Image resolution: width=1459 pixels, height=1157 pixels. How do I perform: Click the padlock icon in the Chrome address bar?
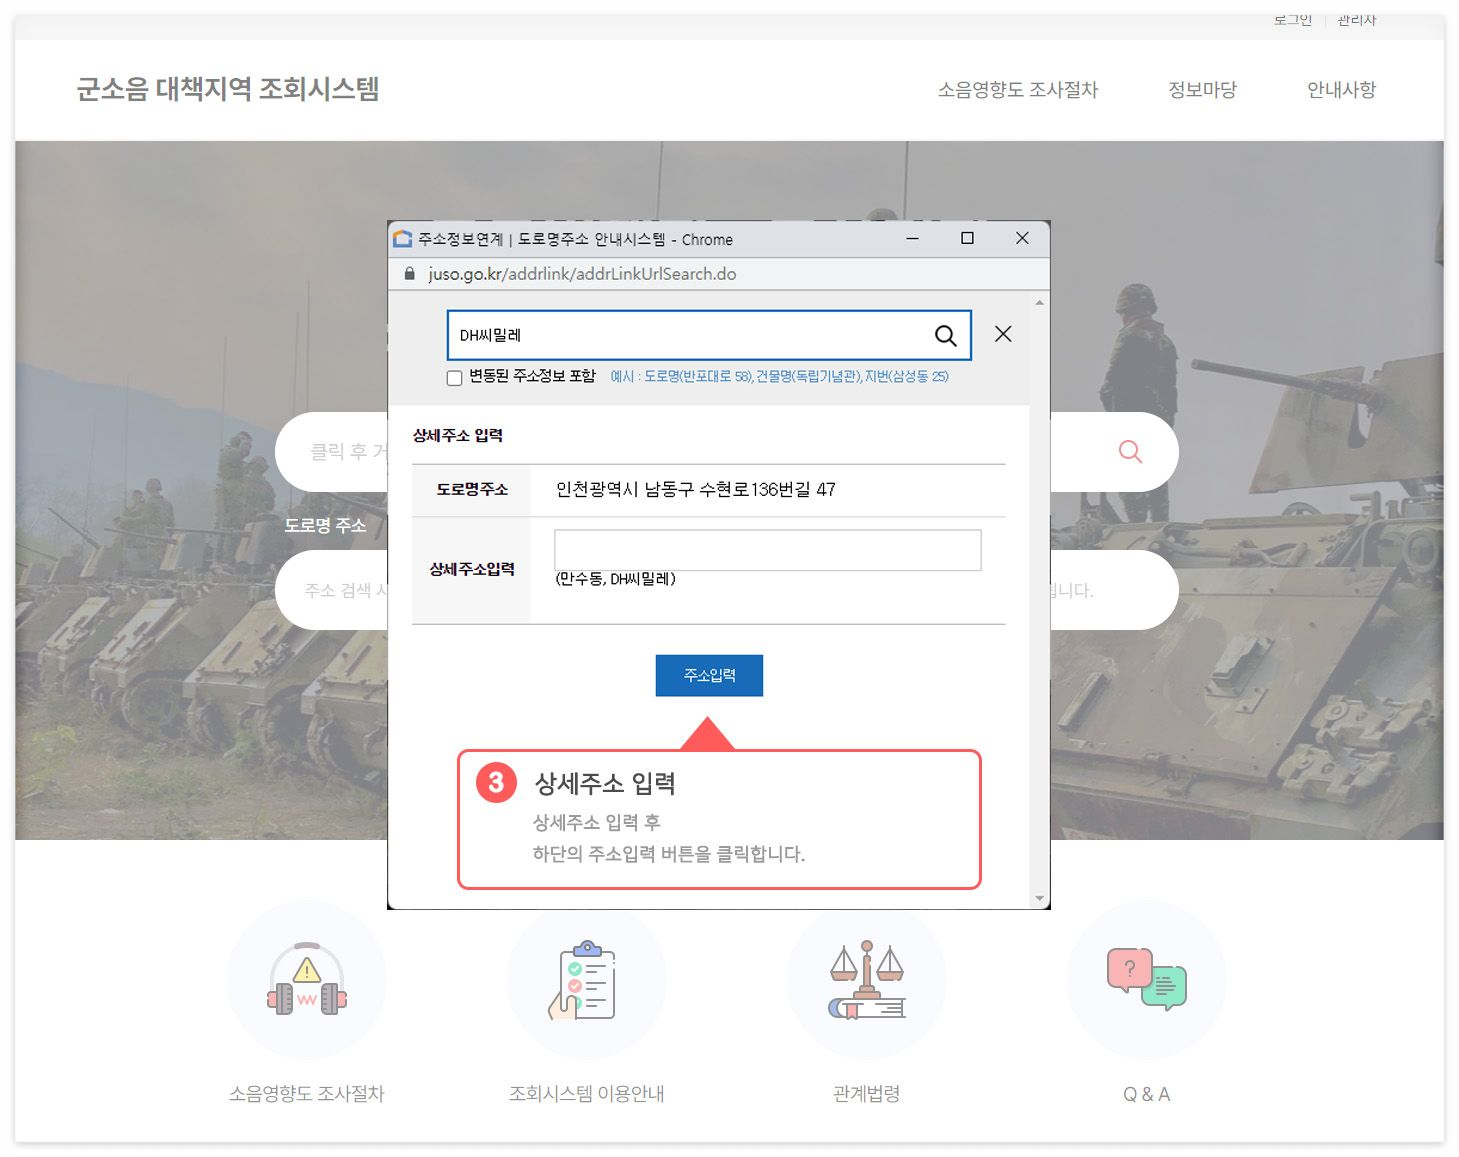(x=409, y=273)
